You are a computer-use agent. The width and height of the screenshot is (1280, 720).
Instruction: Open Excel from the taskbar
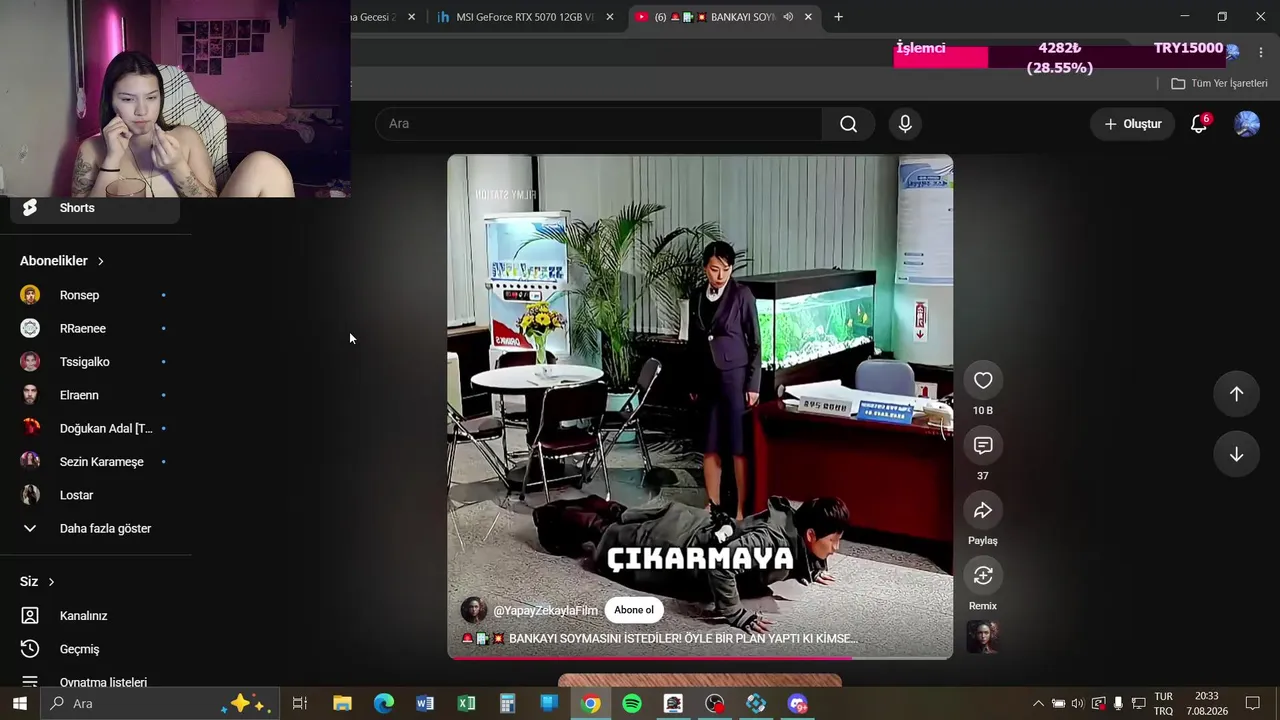pyautogui.click(x=466, y=704)
